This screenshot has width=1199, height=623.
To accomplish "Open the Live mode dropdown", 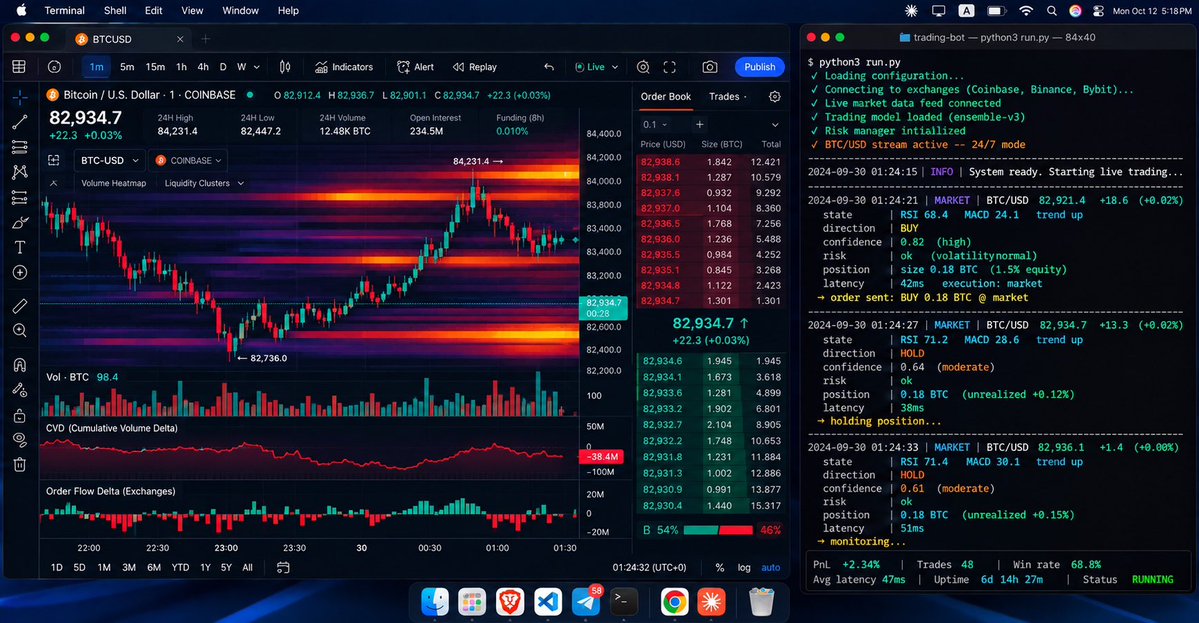I will (x=596, y=67).
